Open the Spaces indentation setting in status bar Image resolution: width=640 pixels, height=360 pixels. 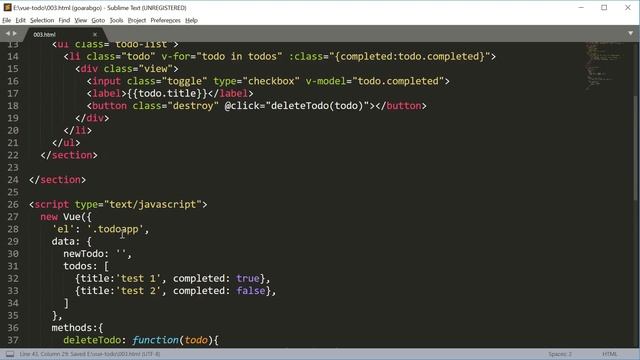point(560,354)
